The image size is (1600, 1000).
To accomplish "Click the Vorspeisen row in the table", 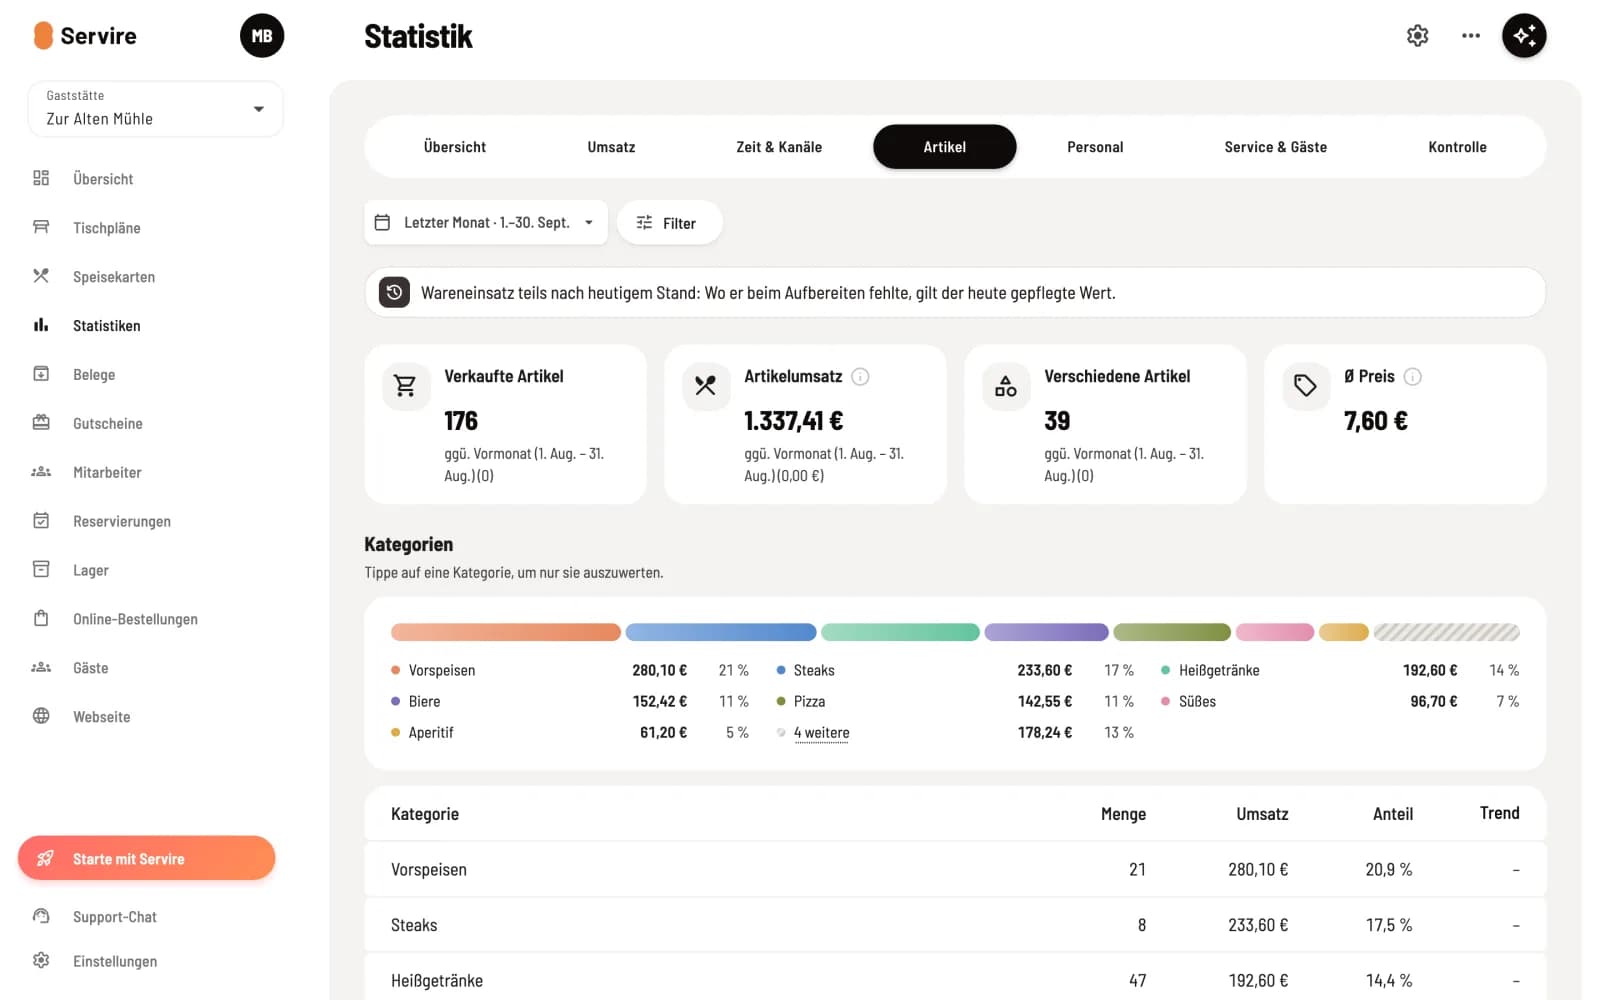I will click(955, 870).
